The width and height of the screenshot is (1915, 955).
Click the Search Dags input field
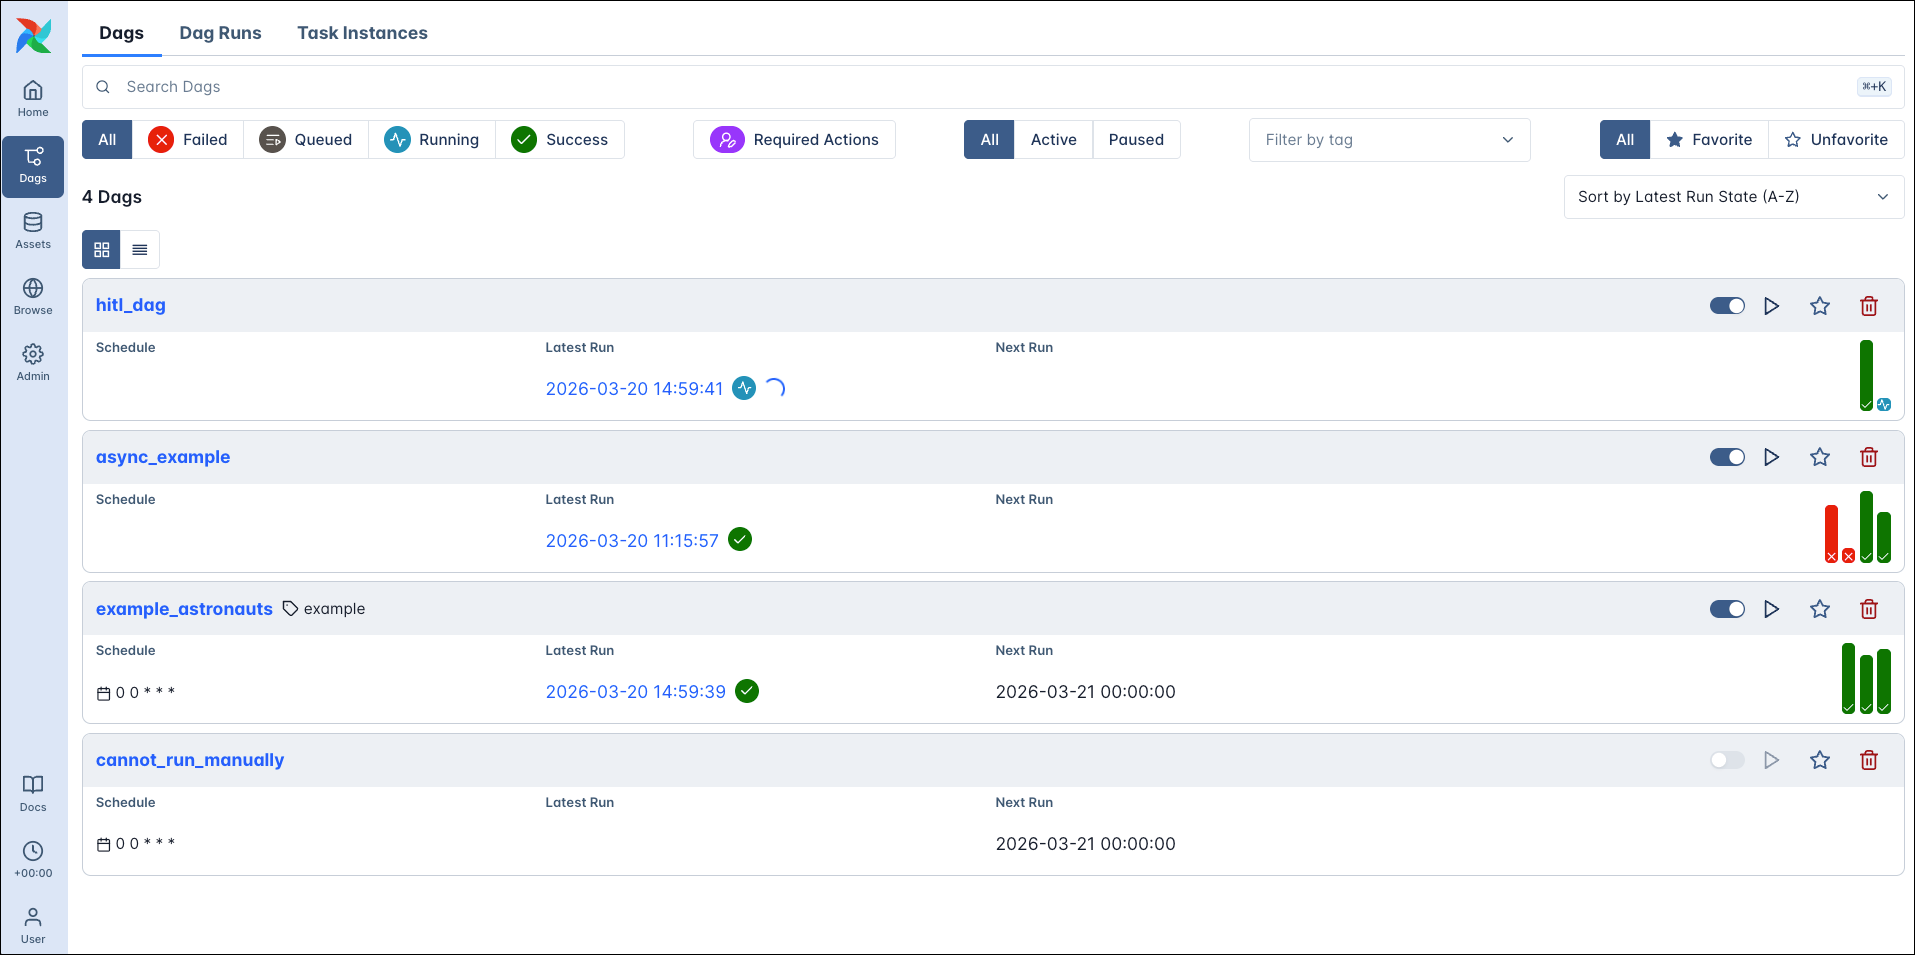(600, 87)
